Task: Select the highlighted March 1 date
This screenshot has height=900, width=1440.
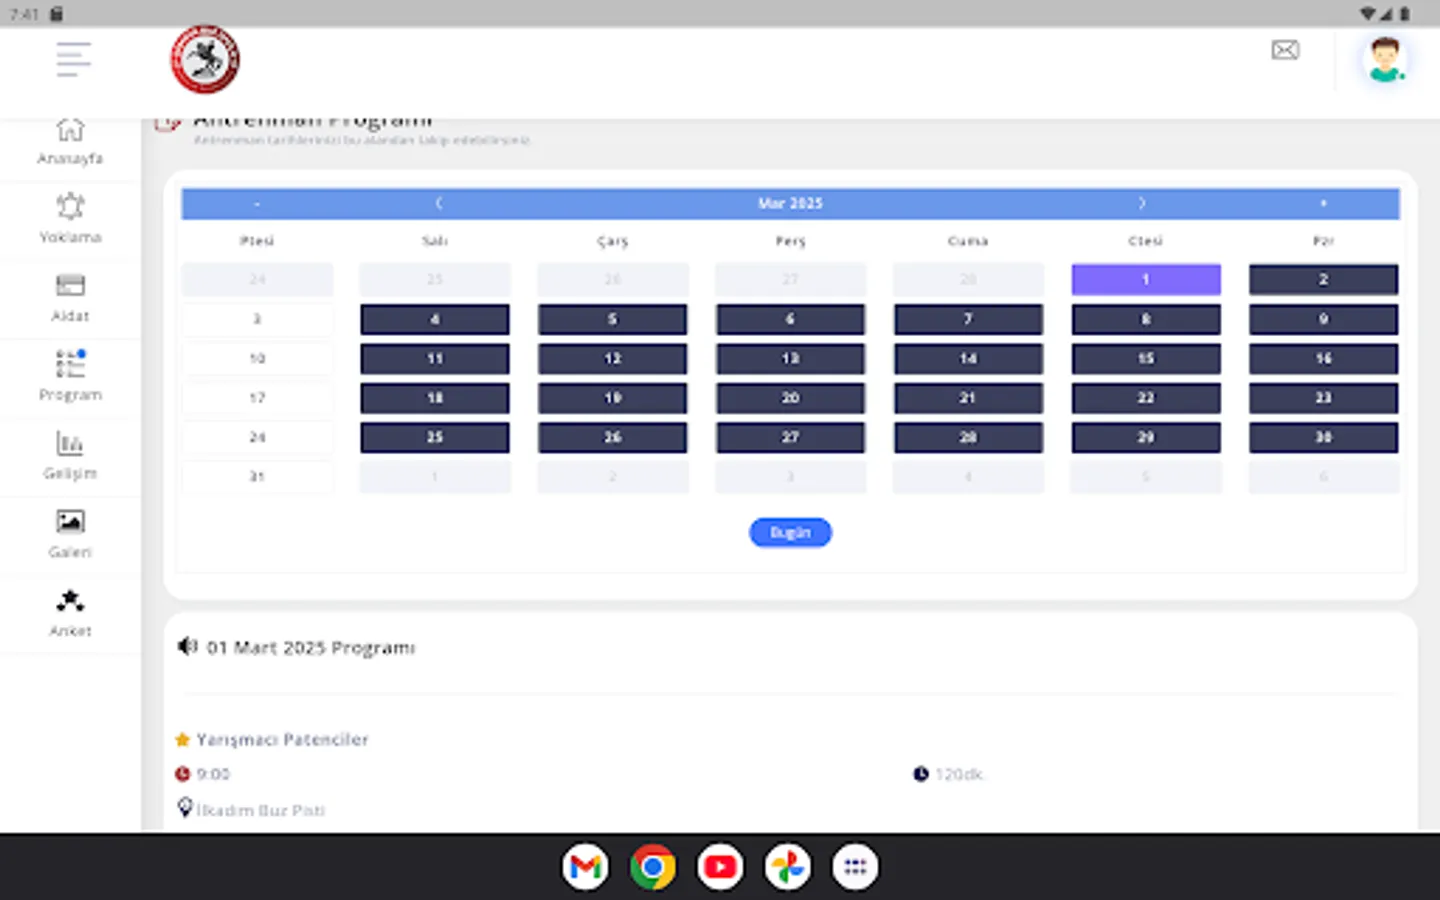Action: pos(1145,279)
